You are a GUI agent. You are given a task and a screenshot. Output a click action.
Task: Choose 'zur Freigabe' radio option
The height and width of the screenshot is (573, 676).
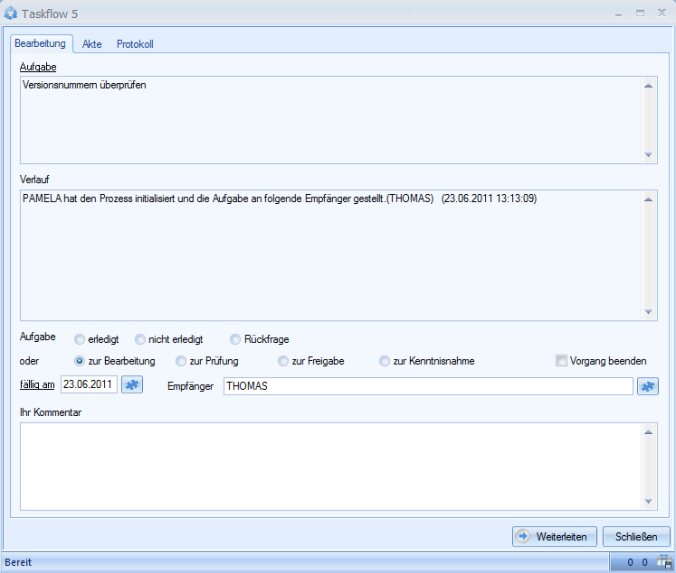pos(283,361)
